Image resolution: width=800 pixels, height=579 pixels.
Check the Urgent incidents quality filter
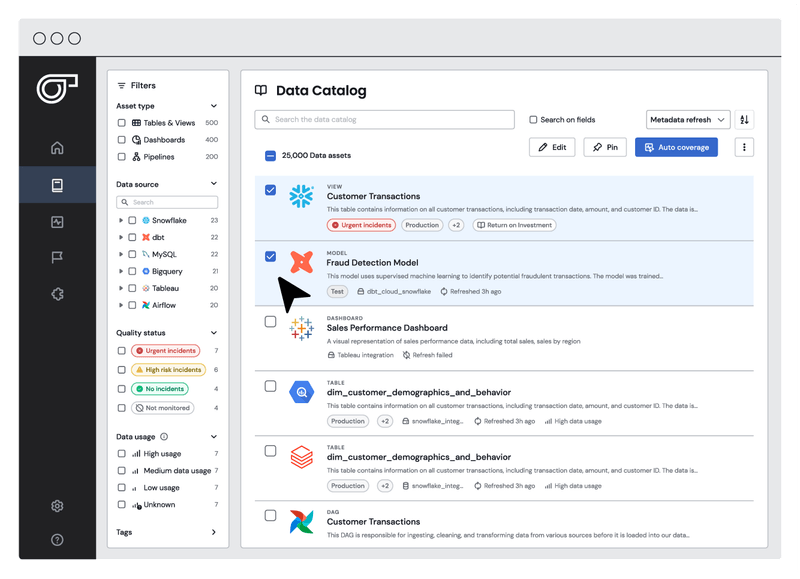coord(121,351)
